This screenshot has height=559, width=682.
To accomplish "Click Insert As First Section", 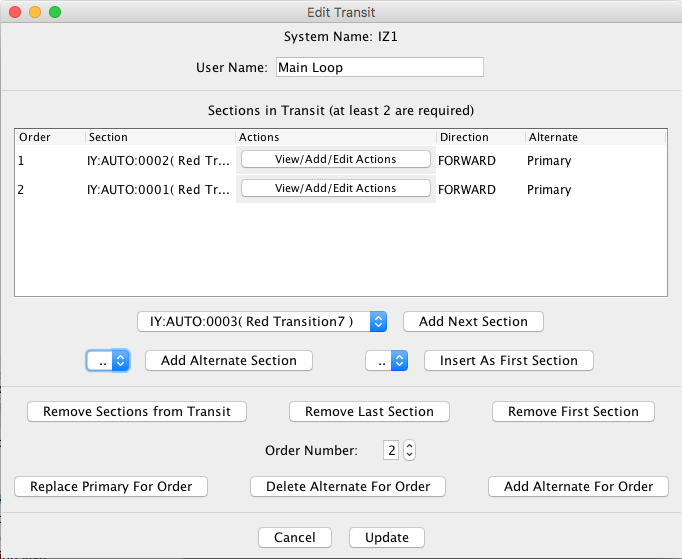I will click(x=508, y=360).
